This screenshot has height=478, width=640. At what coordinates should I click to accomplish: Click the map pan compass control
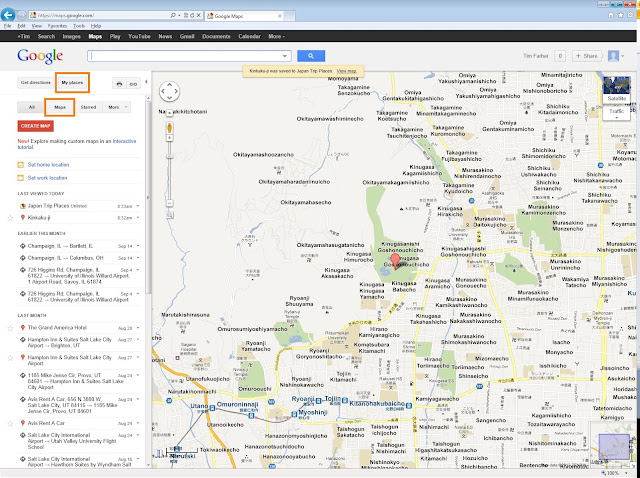tap(169, 91)
